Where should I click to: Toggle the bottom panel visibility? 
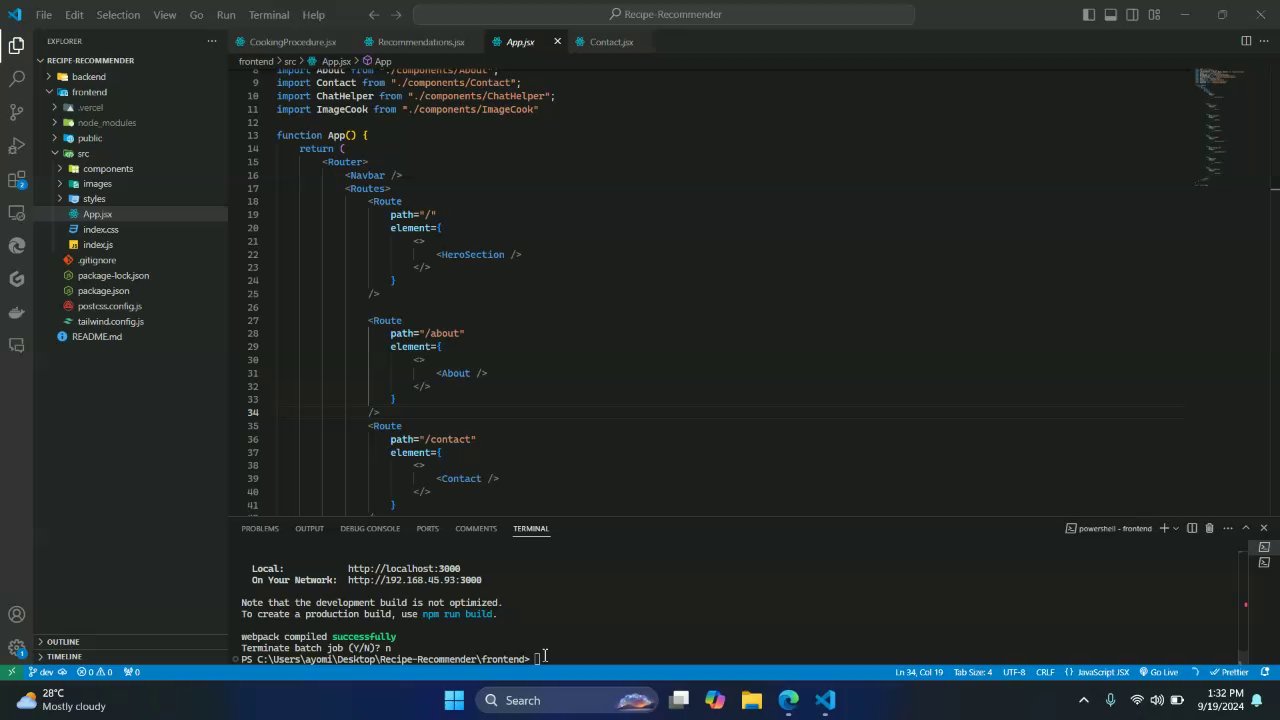click(x=1111, y=15)
